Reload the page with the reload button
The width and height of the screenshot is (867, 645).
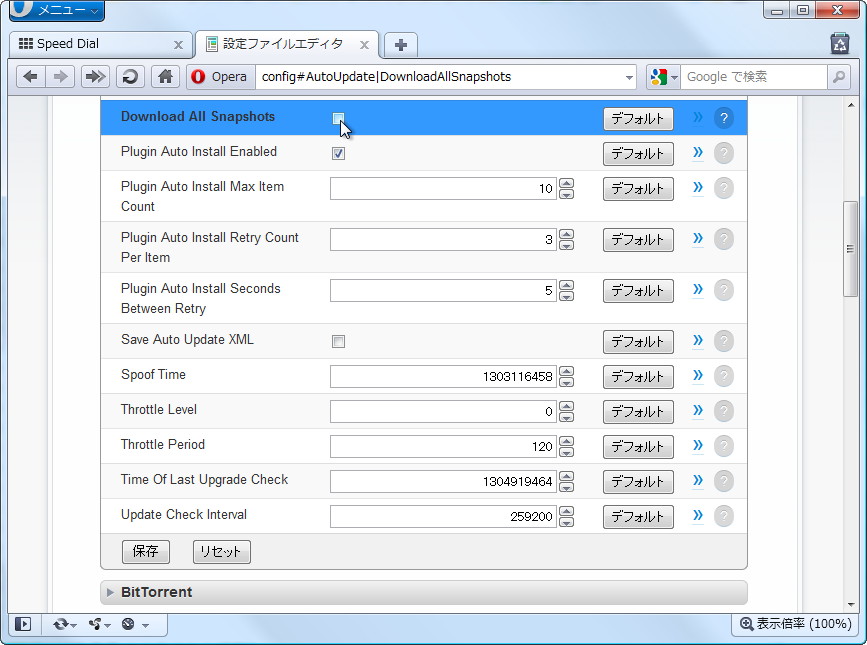point(130,76)
